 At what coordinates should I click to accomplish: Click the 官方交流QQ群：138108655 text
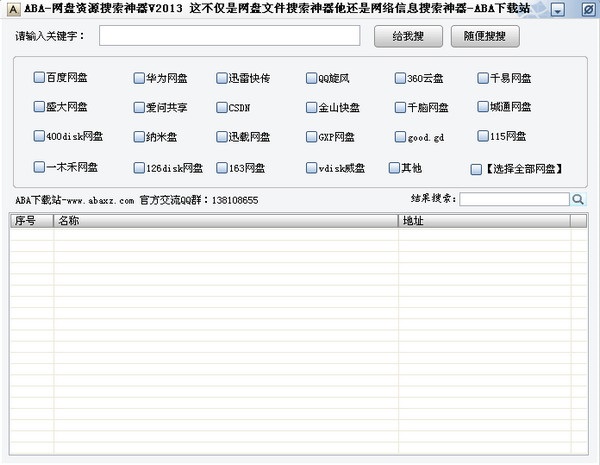pos(199,200)
